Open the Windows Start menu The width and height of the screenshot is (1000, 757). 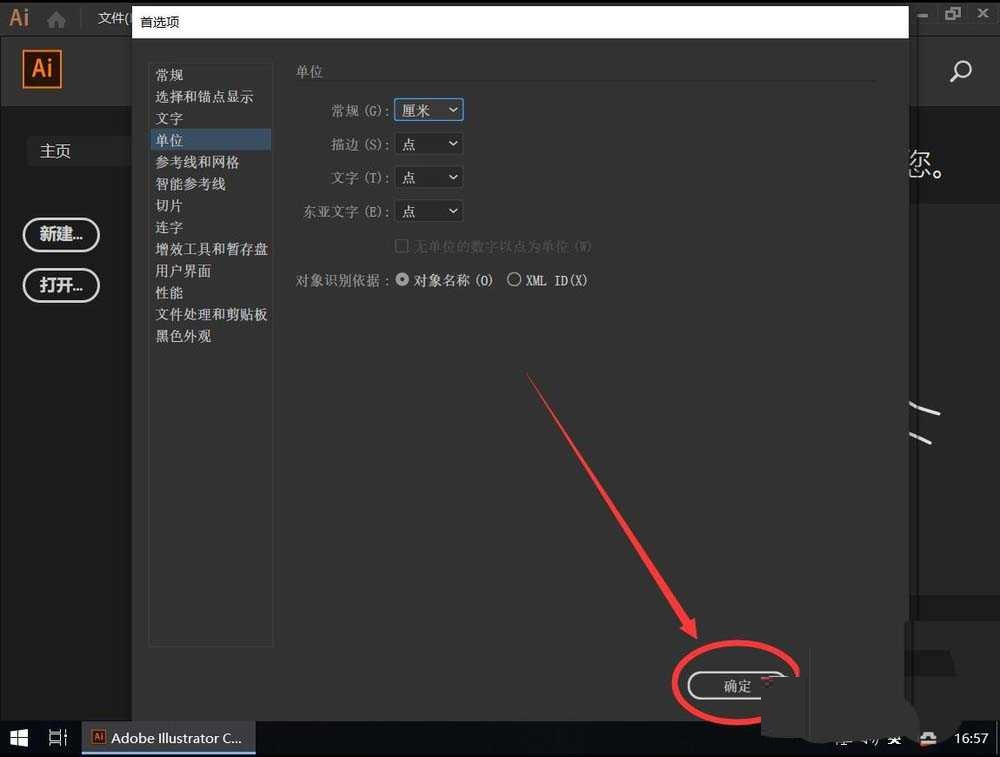coord(18,738)
